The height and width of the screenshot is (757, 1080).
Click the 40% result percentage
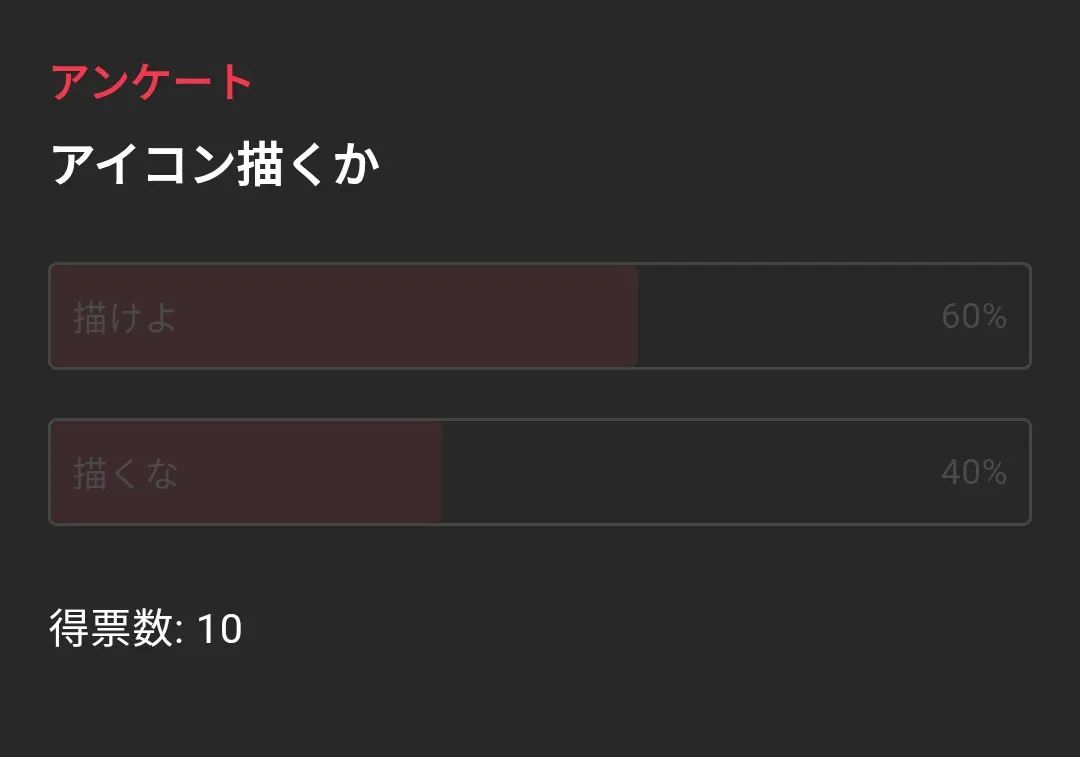(x=973, y=472)
